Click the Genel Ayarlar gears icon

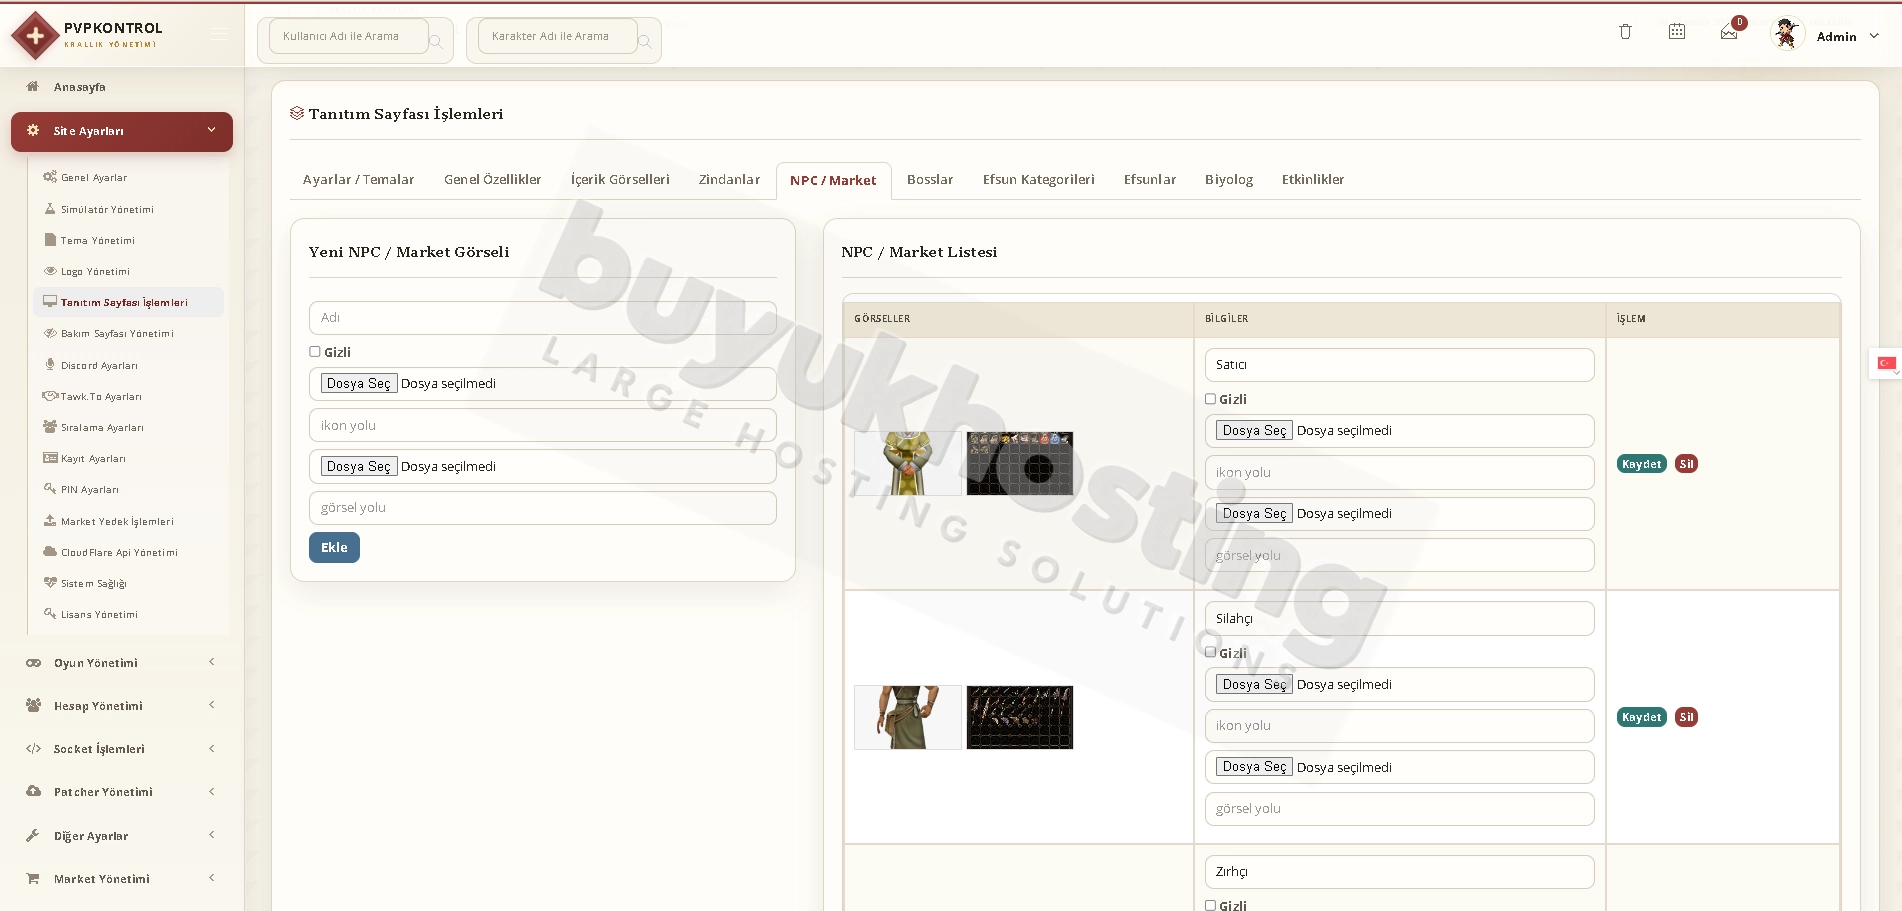point(50,177)
